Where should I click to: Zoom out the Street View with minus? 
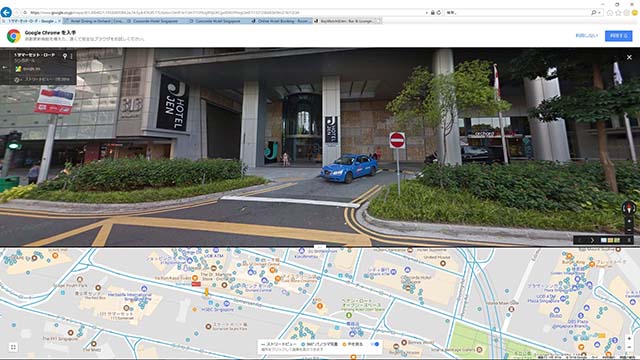click(629, 230)
